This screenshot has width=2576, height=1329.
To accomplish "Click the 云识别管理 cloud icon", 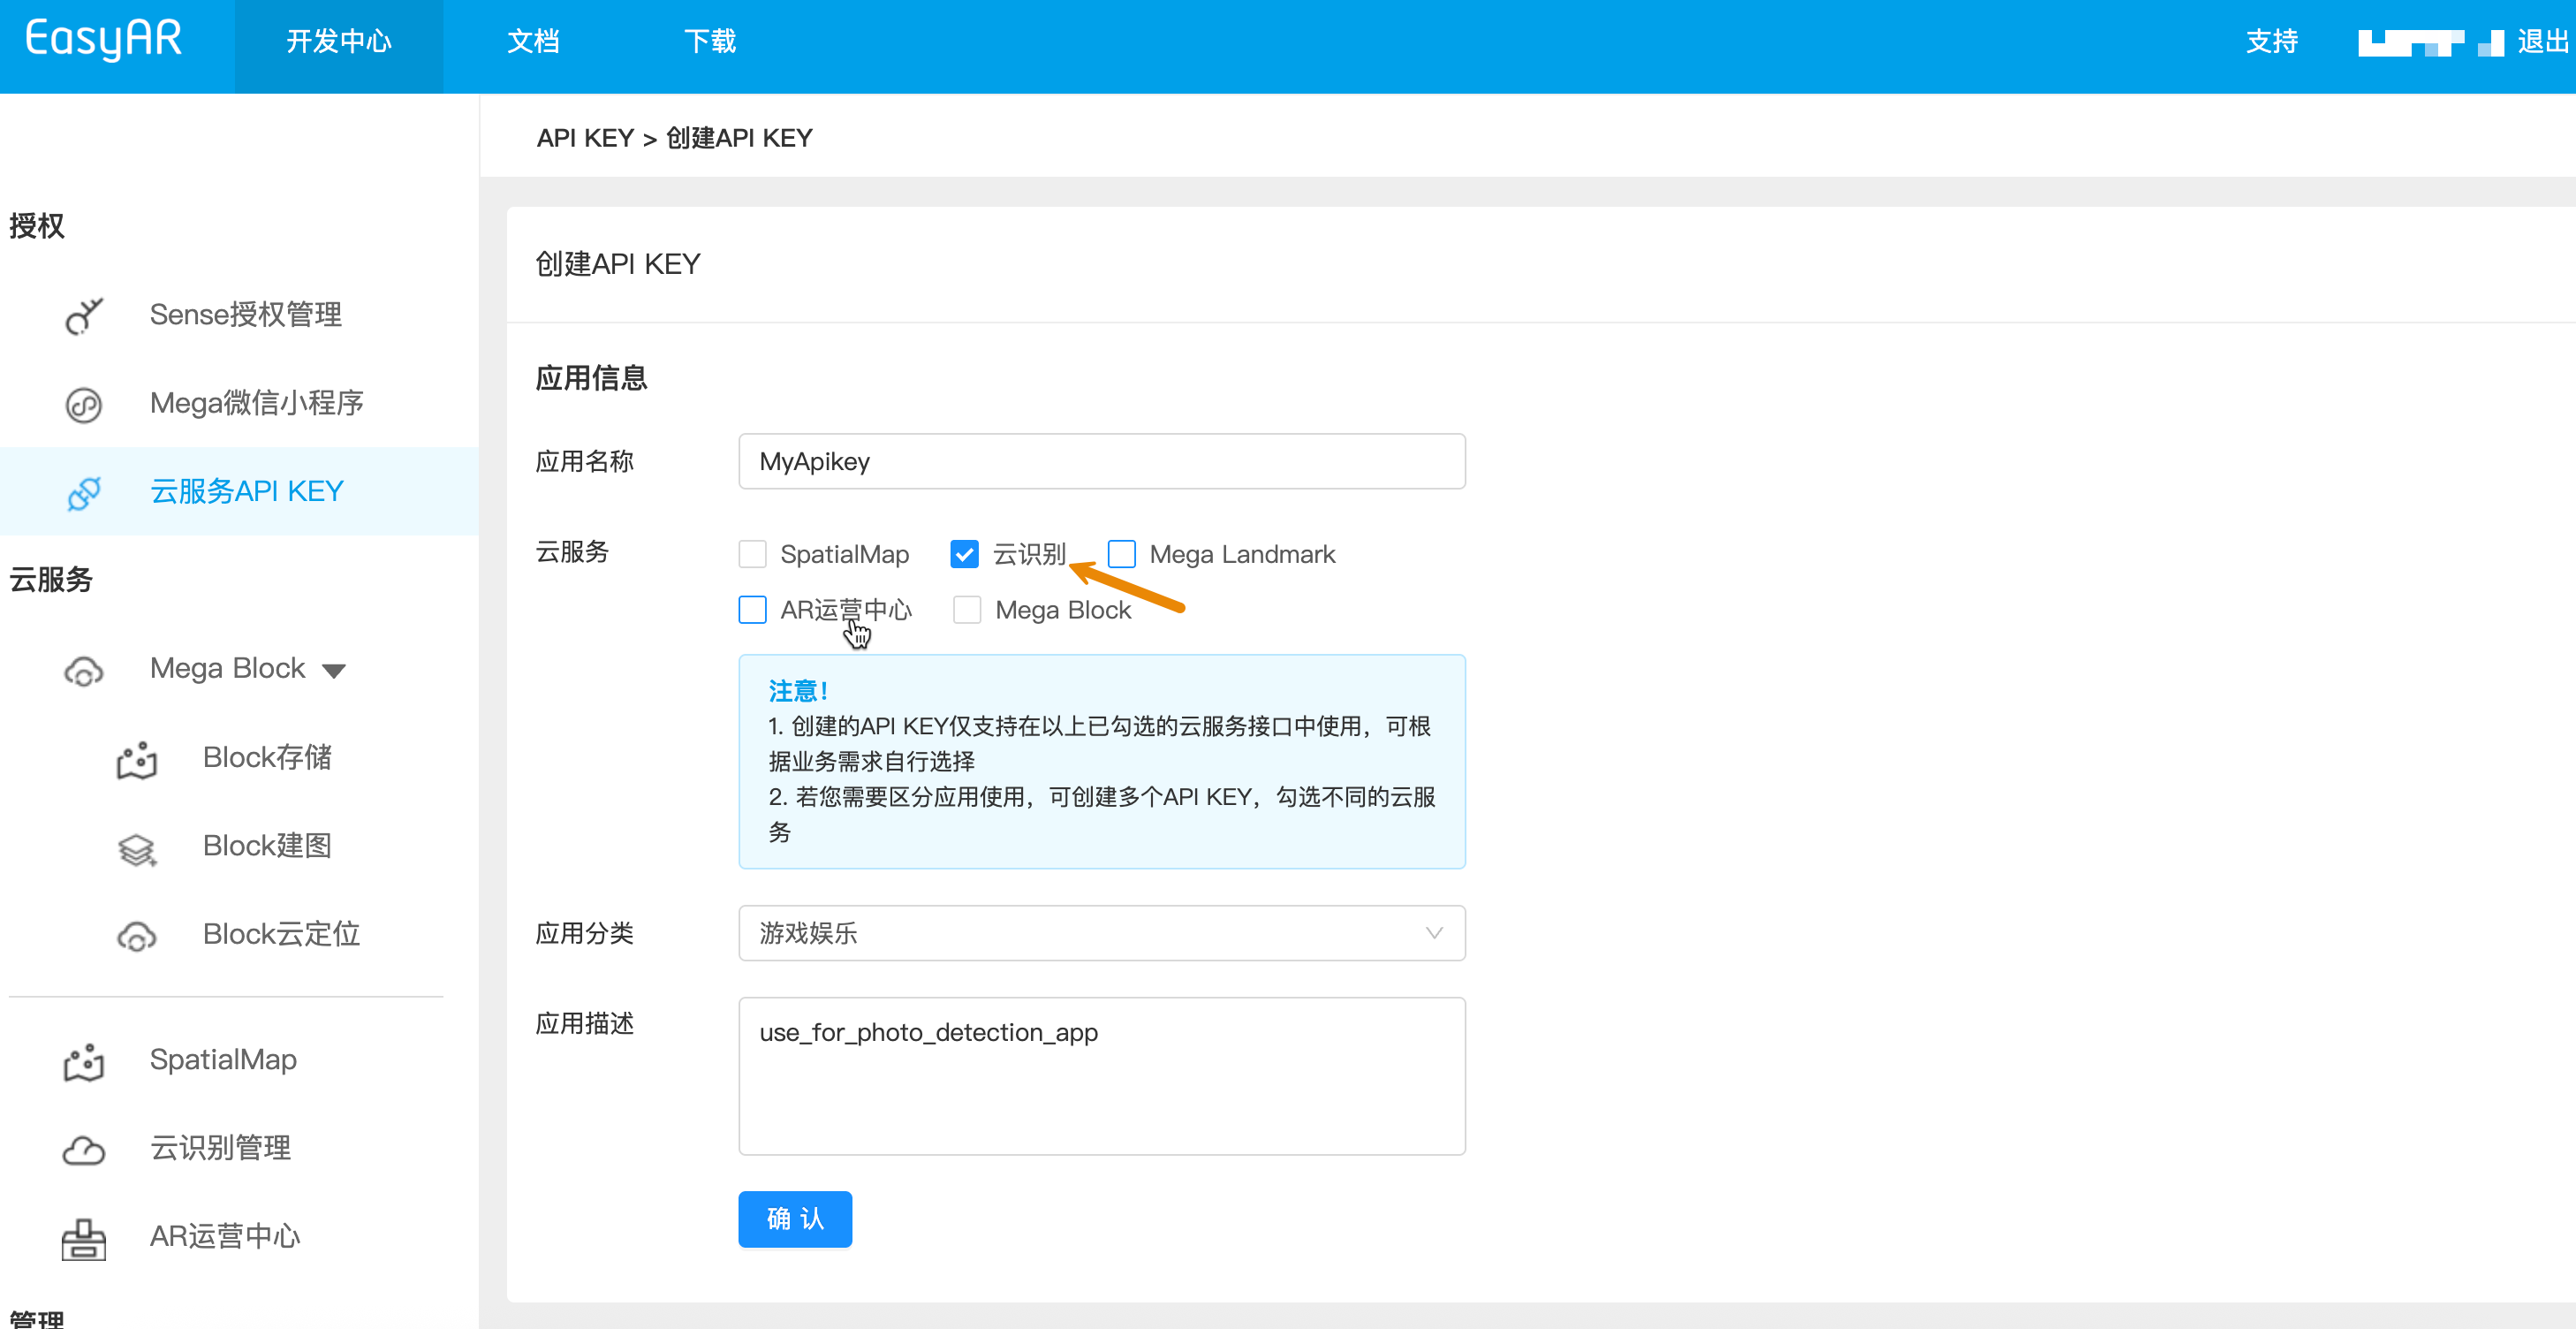I will tap(84, 1150).
